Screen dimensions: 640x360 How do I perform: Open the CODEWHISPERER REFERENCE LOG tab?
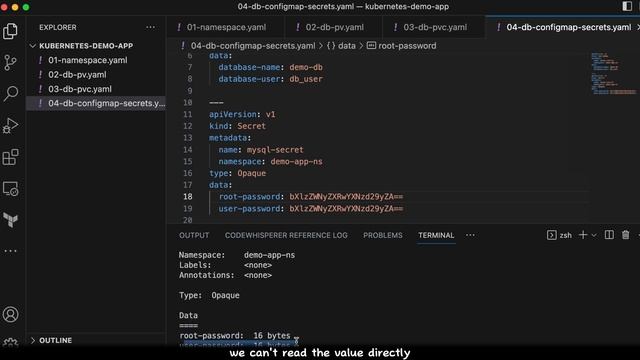click(286, 236)
